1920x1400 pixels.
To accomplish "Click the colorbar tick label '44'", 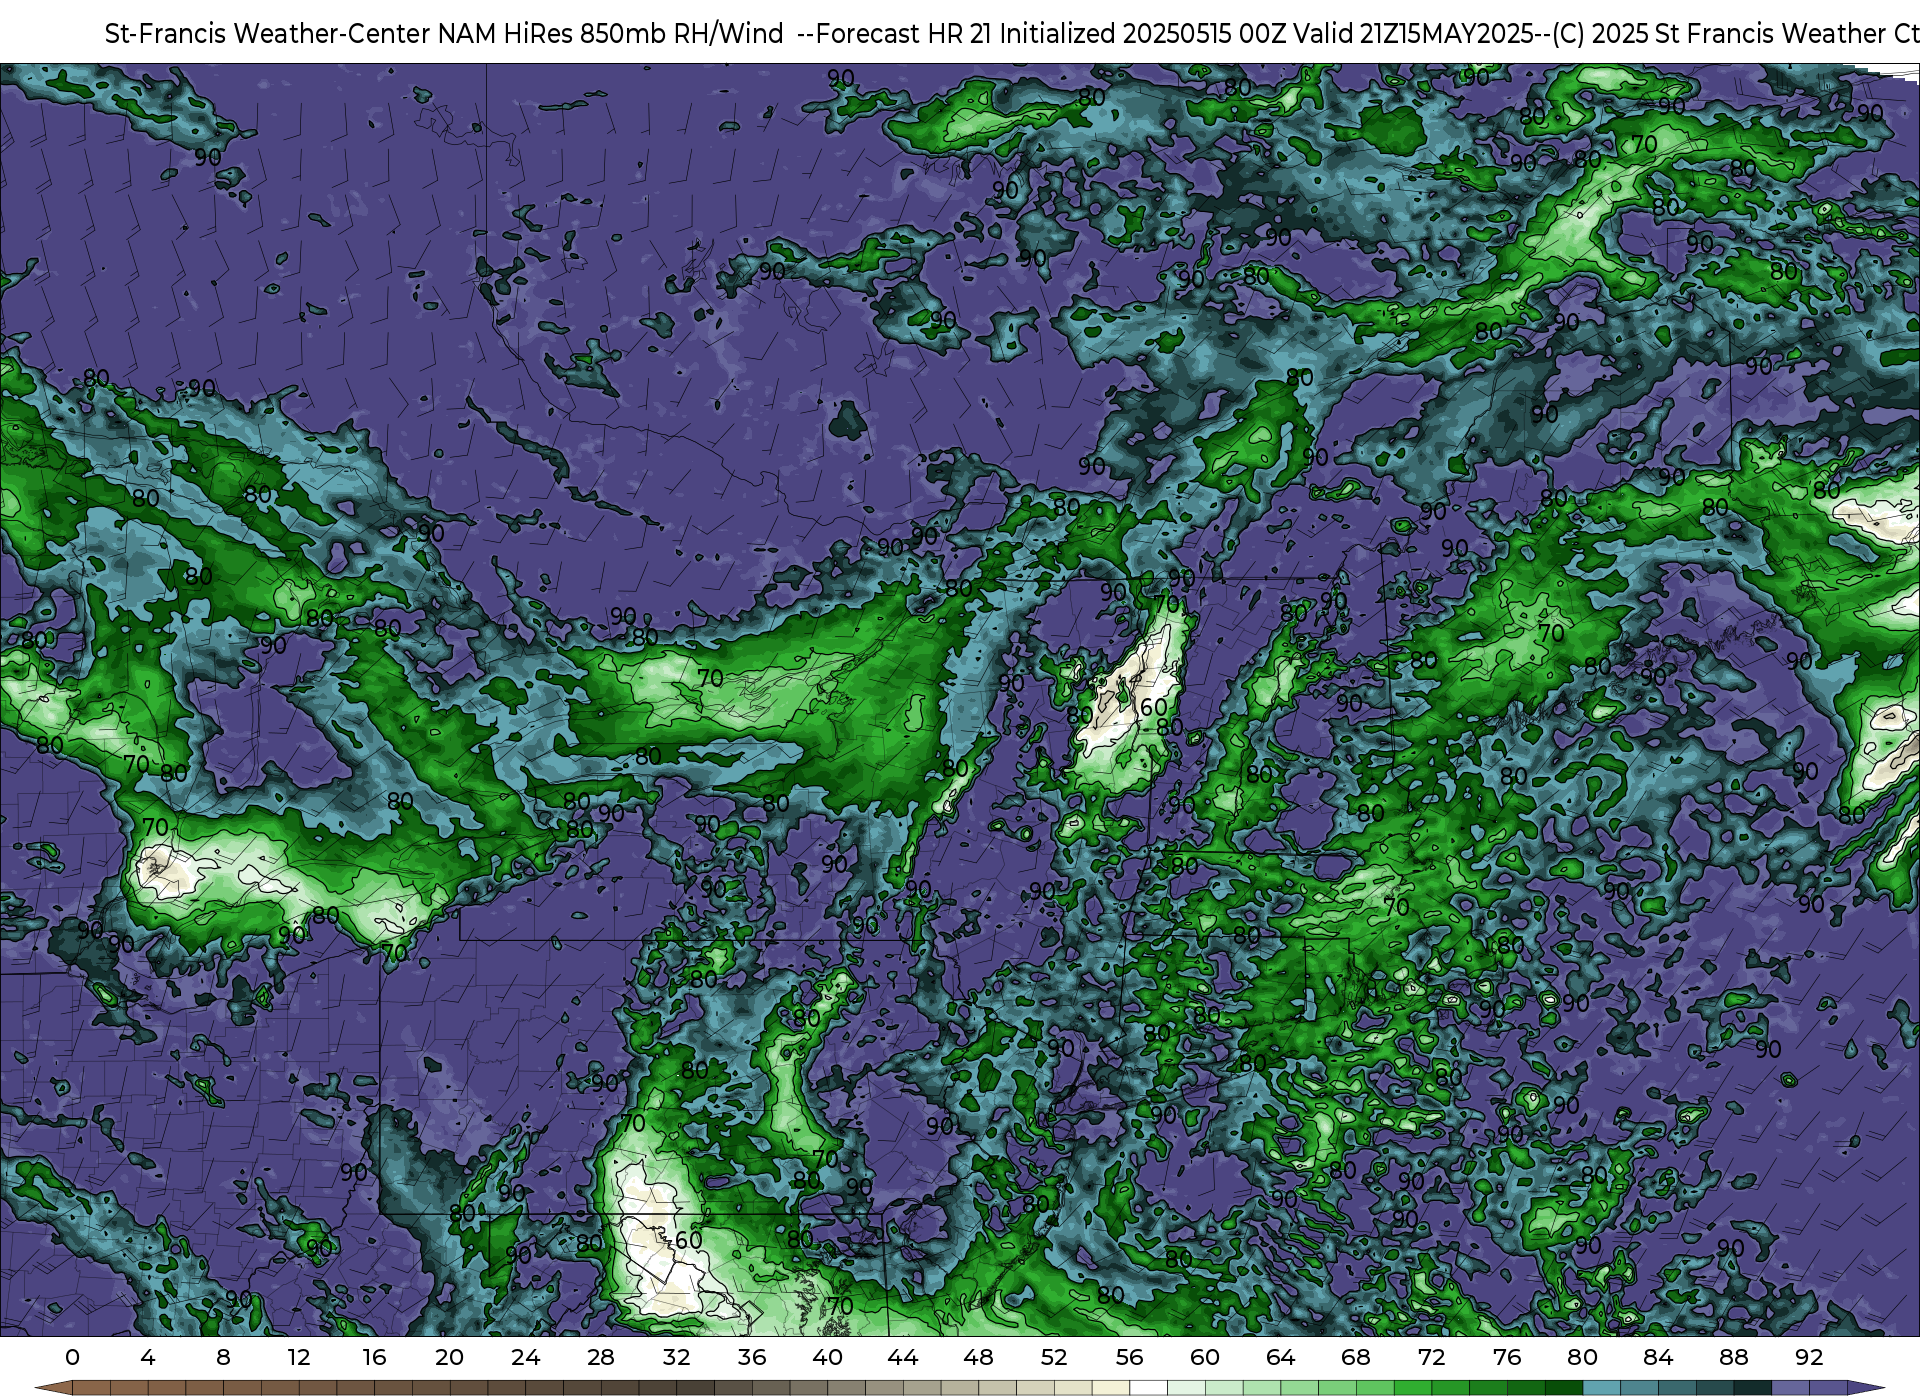I will [x=903, y=1358].
